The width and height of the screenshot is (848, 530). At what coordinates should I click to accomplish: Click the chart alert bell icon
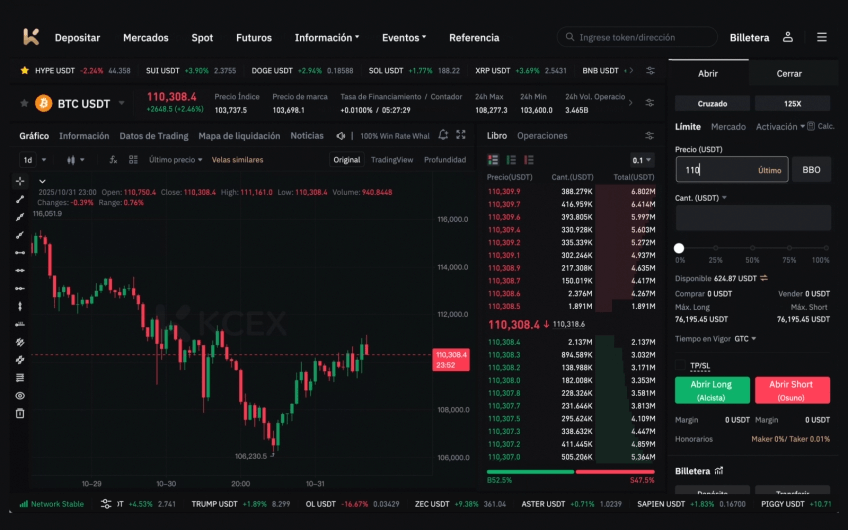442,135
